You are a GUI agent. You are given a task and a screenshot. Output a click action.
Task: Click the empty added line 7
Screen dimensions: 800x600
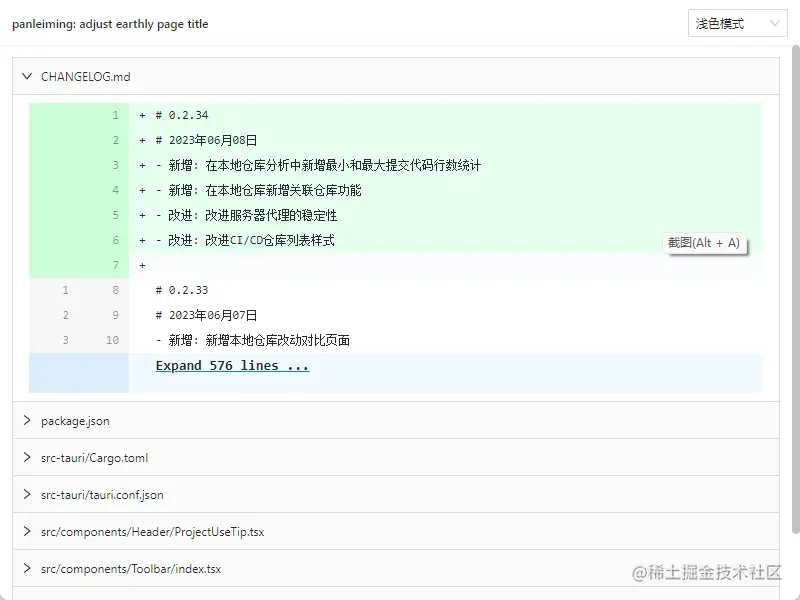coord(396,265)
